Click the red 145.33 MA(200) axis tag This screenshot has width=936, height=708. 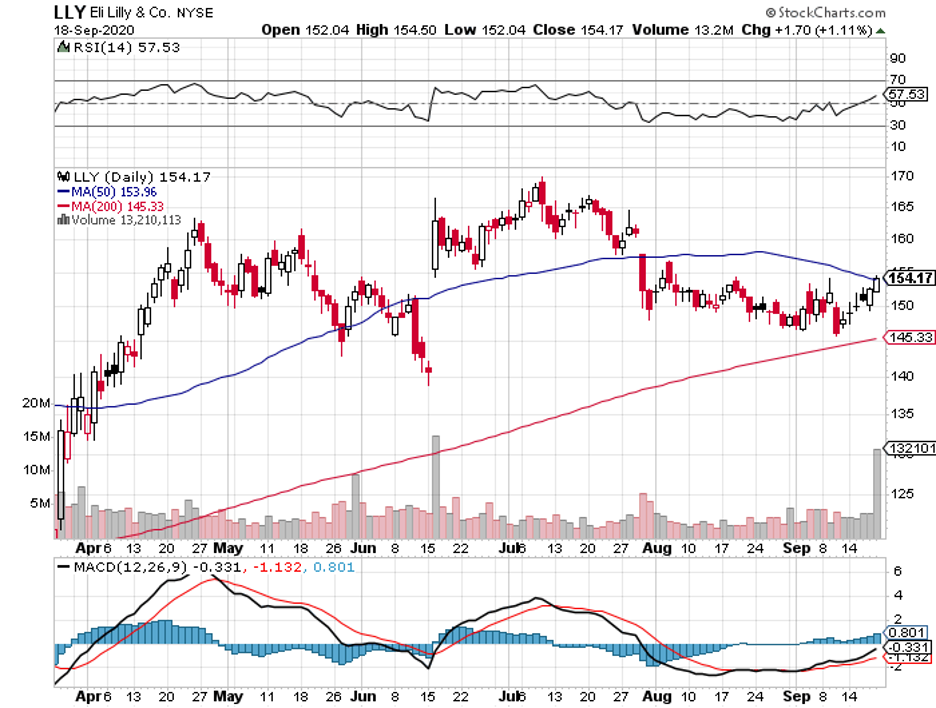pos(909,338)
